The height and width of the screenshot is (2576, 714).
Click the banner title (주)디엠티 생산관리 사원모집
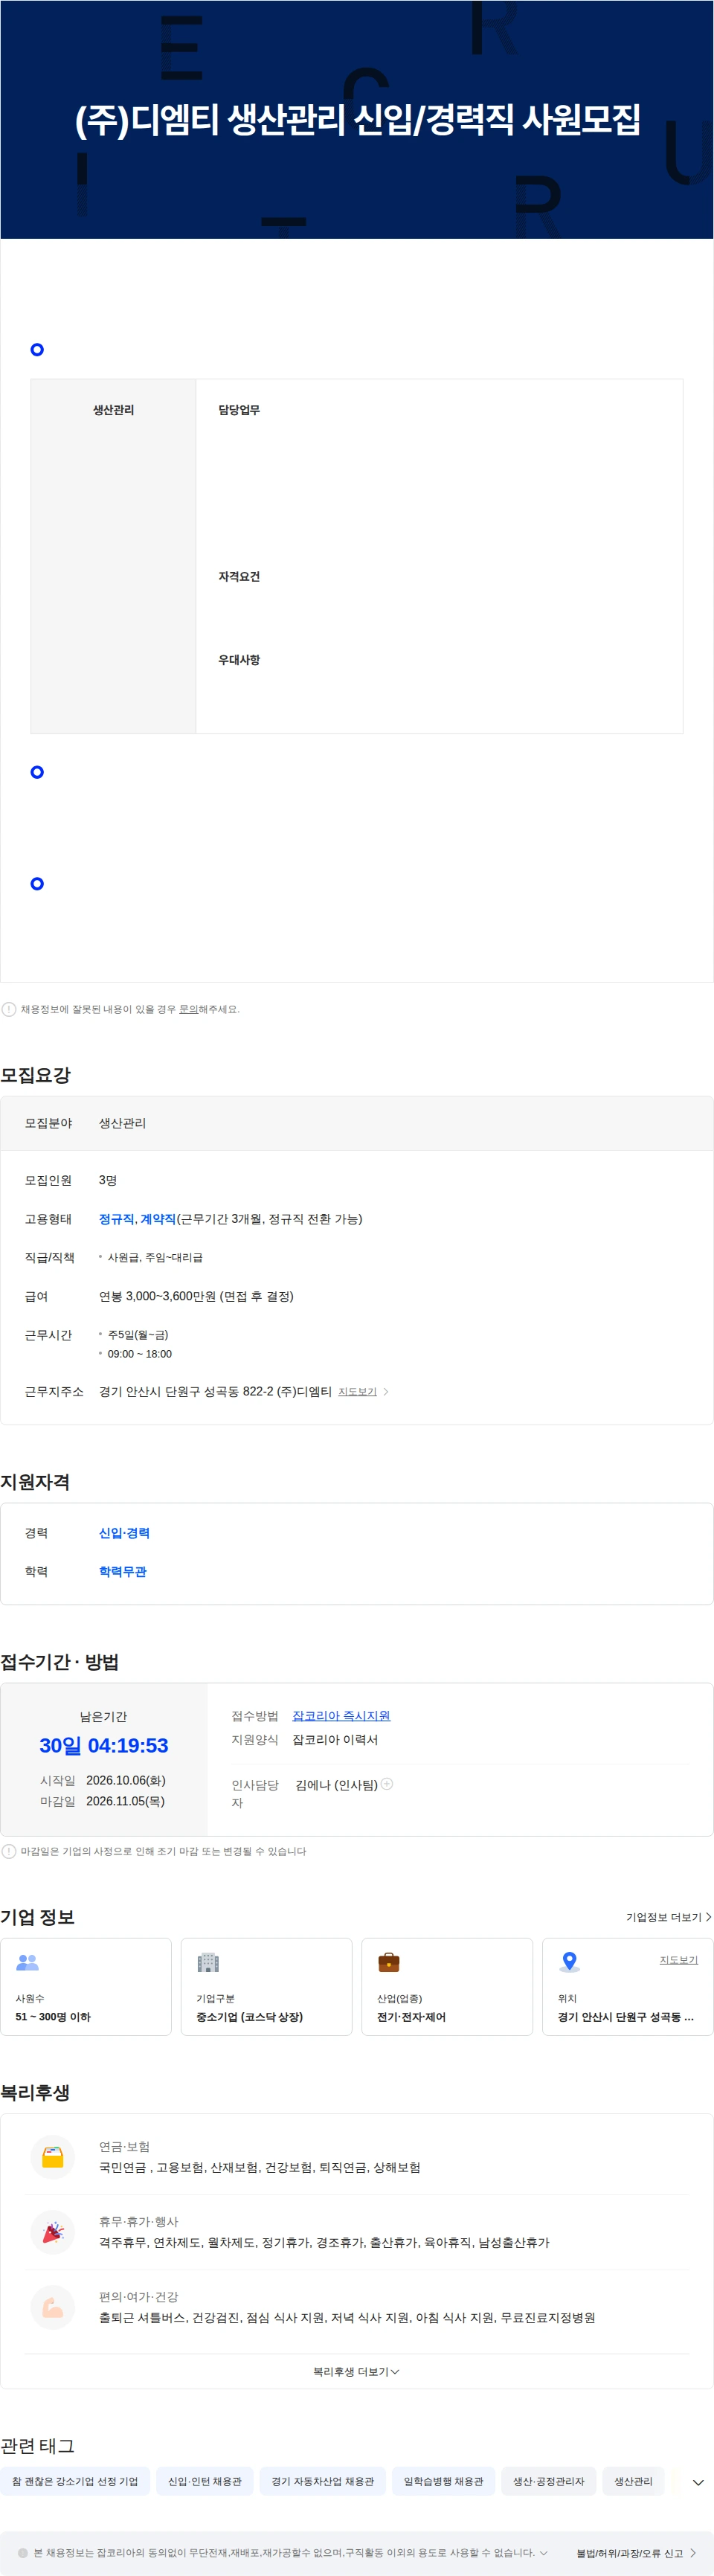pos(357,119)
